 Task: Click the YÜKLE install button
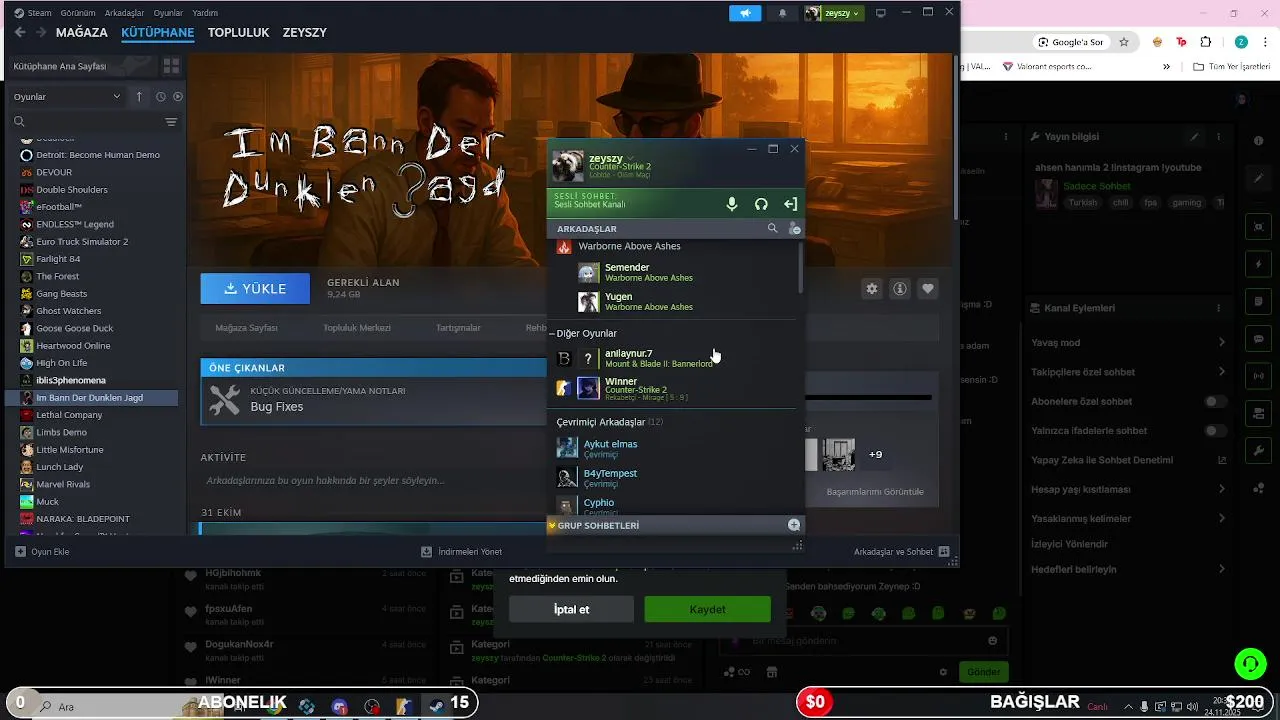(255, 288)
